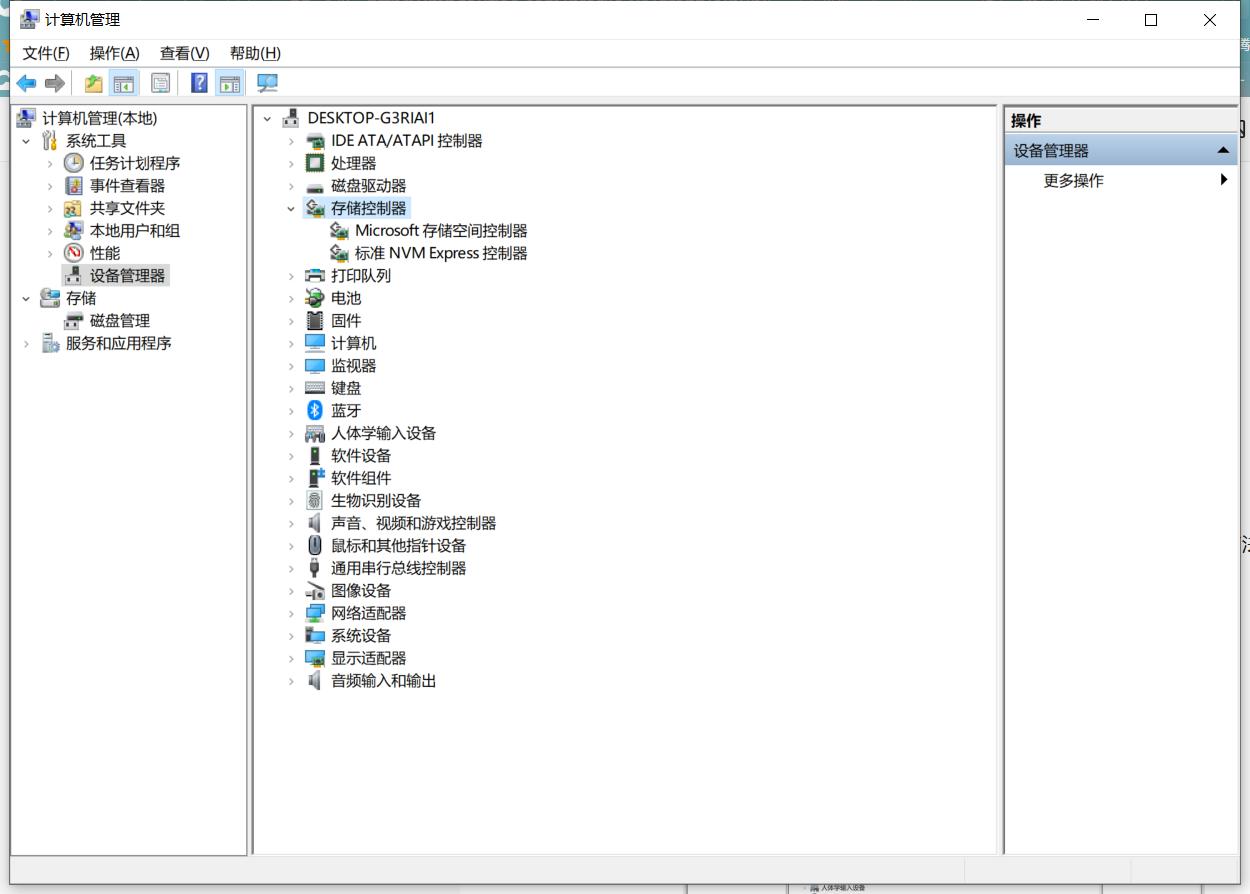Select 磁盘管理 in the left tree
1250x894 pixels.
point(120,321)
